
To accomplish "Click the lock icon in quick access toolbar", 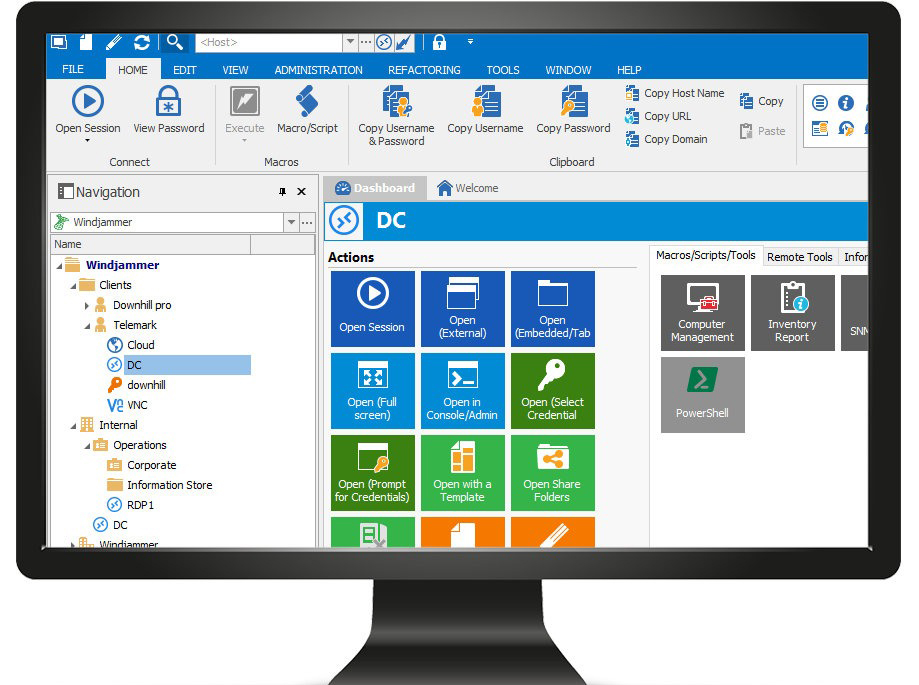I will point(438,42).
